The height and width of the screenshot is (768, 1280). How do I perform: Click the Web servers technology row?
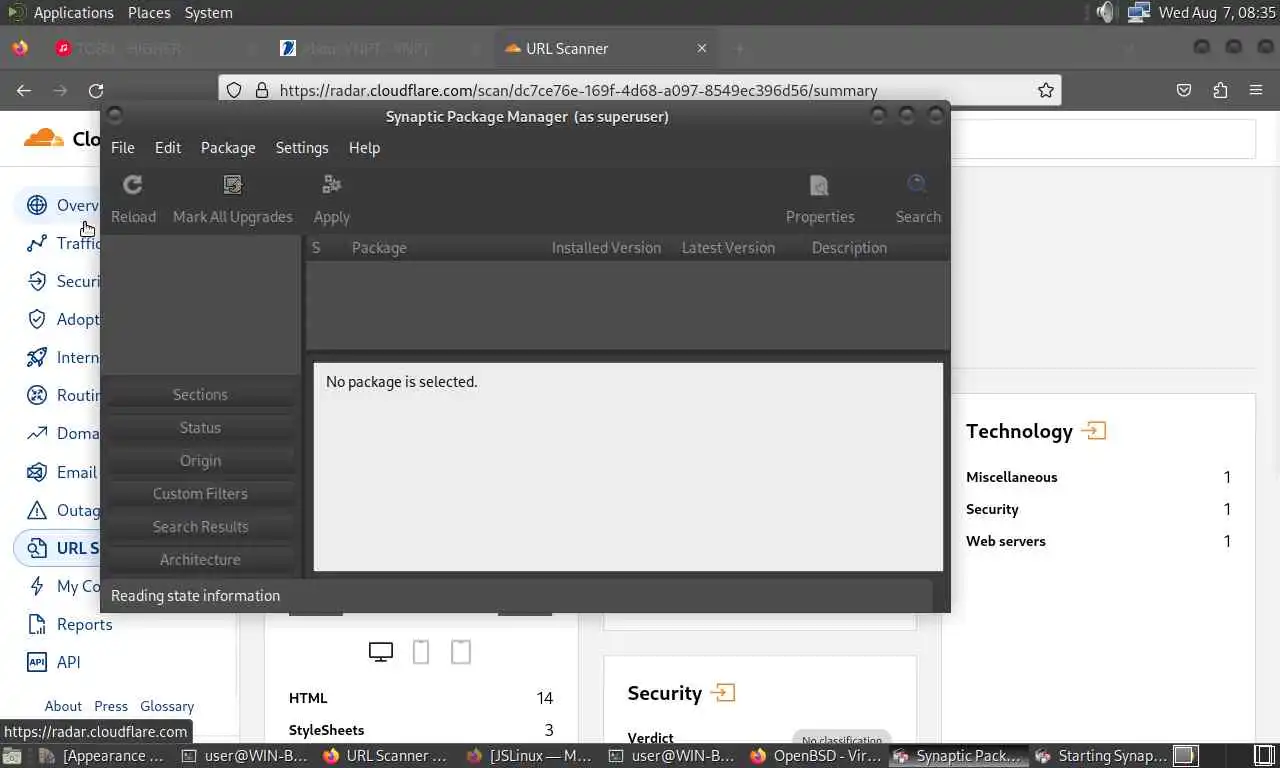1098,541
